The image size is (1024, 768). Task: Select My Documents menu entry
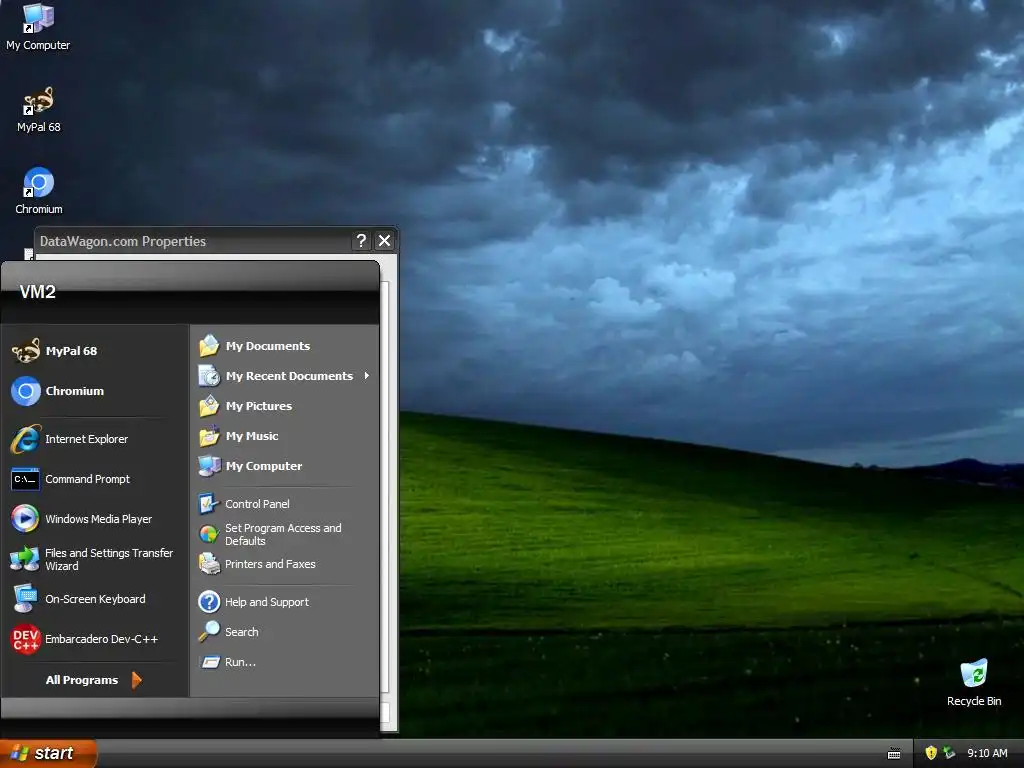(x=285, y=346)
